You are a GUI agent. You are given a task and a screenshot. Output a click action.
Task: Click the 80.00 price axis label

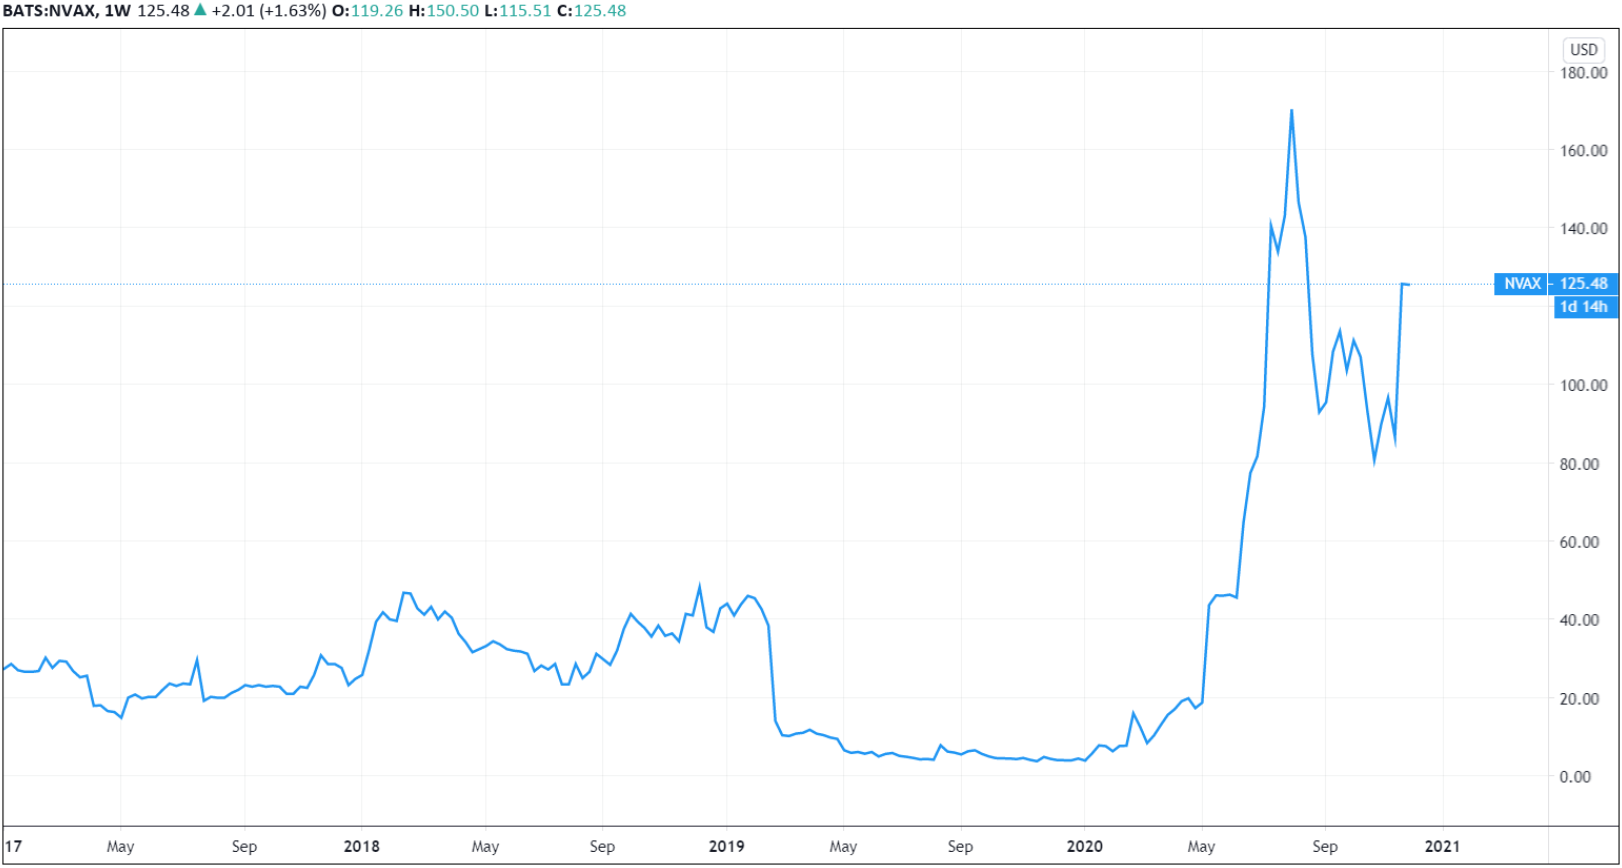coord(1579,463)
